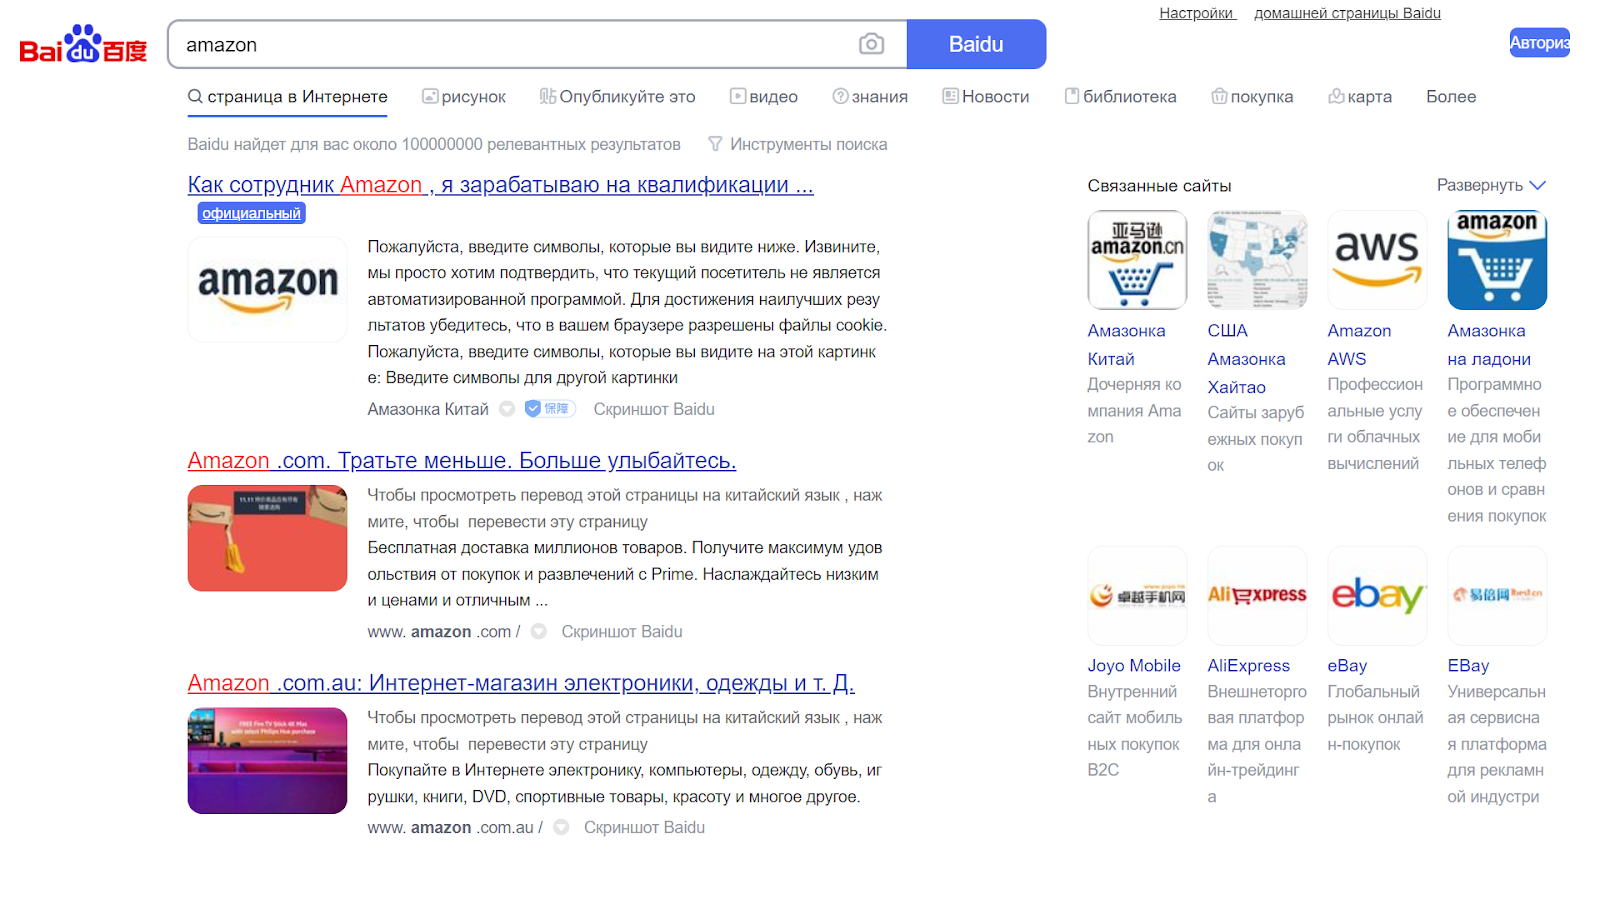
Task: Open Инструменты поиска search tools filter
Action: pyautogui.click(x=797, y=144)
